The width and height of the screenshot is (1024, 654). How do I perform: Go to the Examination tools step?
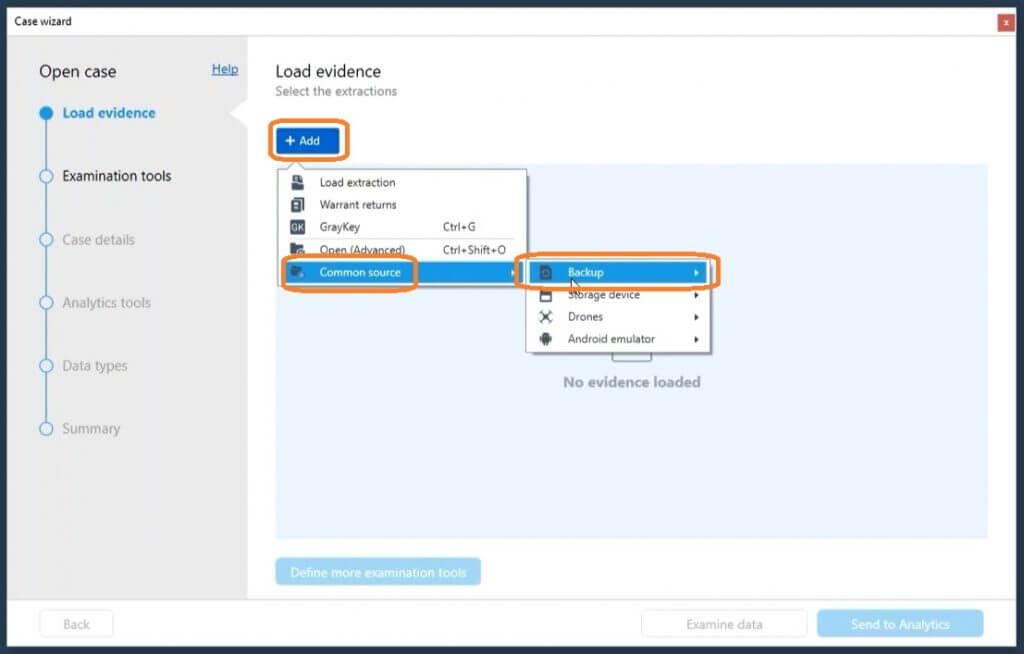(x=116, y=176)
